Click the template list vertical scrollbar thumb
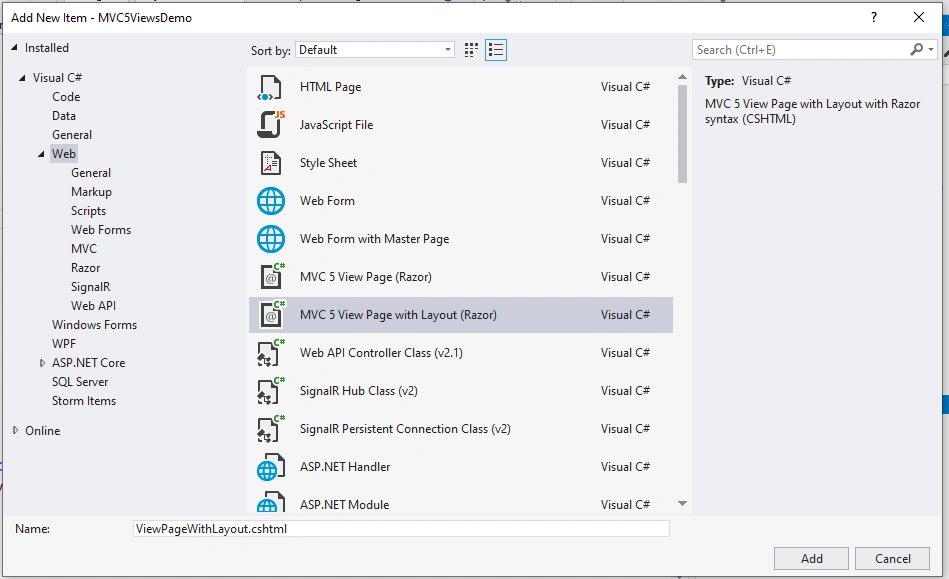 coord(682,133)
